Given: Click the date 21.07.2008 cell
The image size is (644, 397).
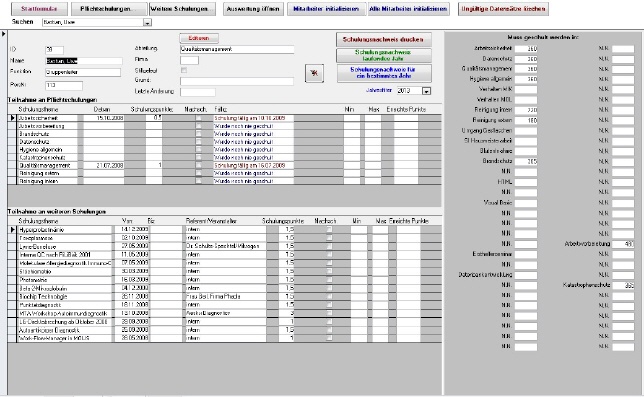Looking at the screenshot, I should click(104, 165).
